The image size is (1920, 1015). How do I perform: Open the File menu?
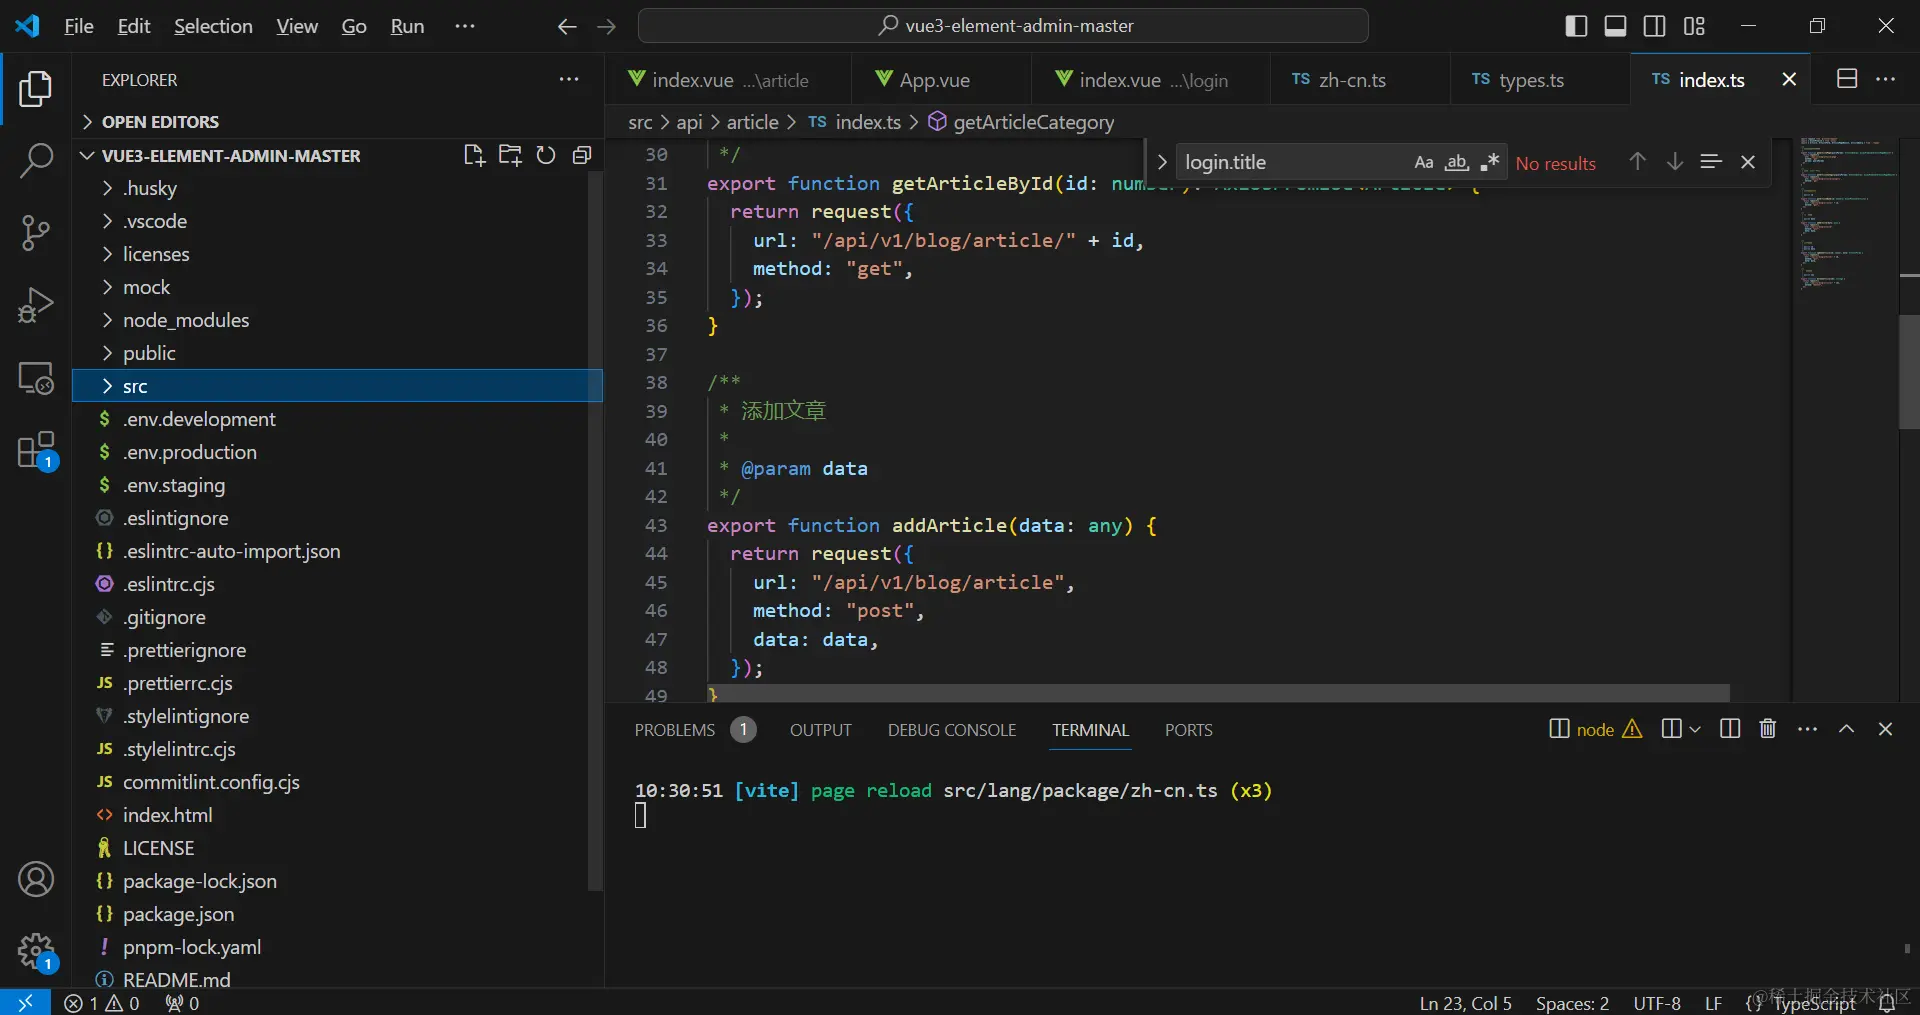tap(79, 26)
